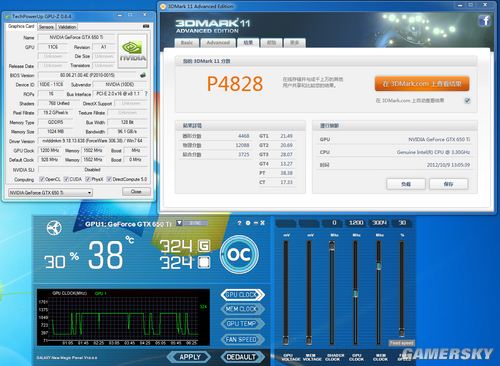Image resolution: width=500 pixels, height=366 pixels.
Task: Click the round OC overclock button
Action: click(239, 255)
